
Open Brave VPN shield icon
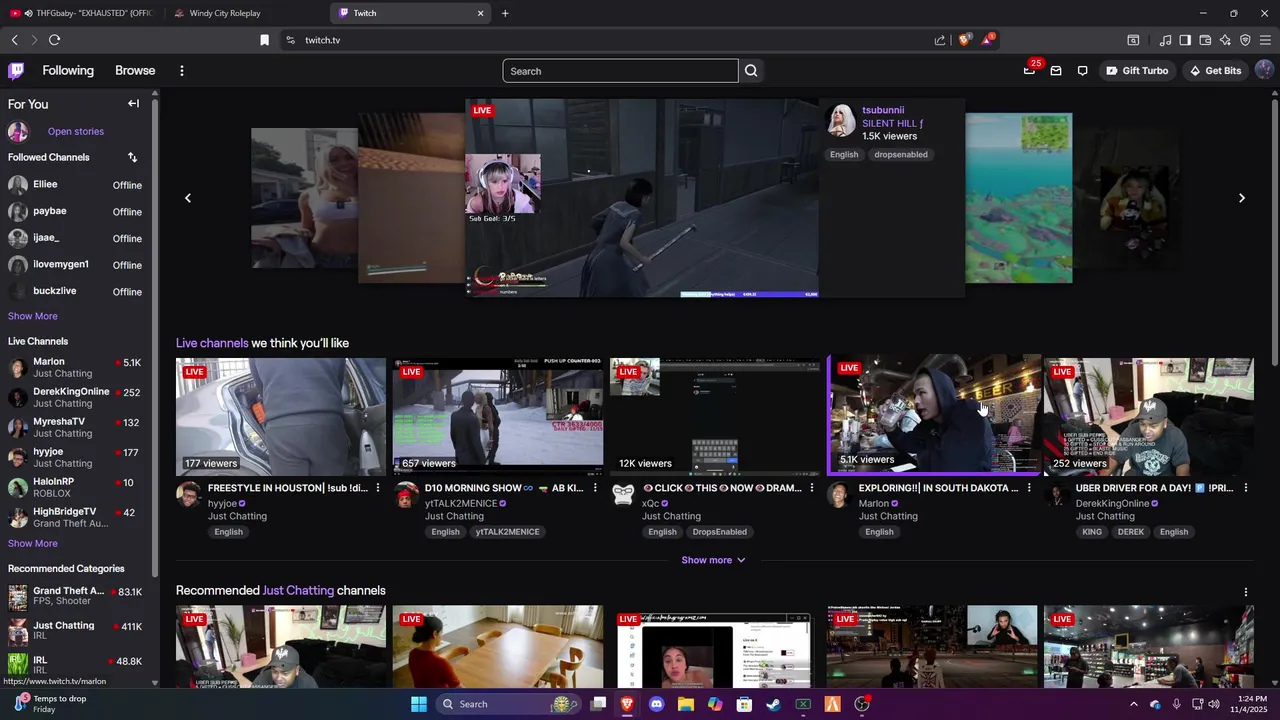1245,40
